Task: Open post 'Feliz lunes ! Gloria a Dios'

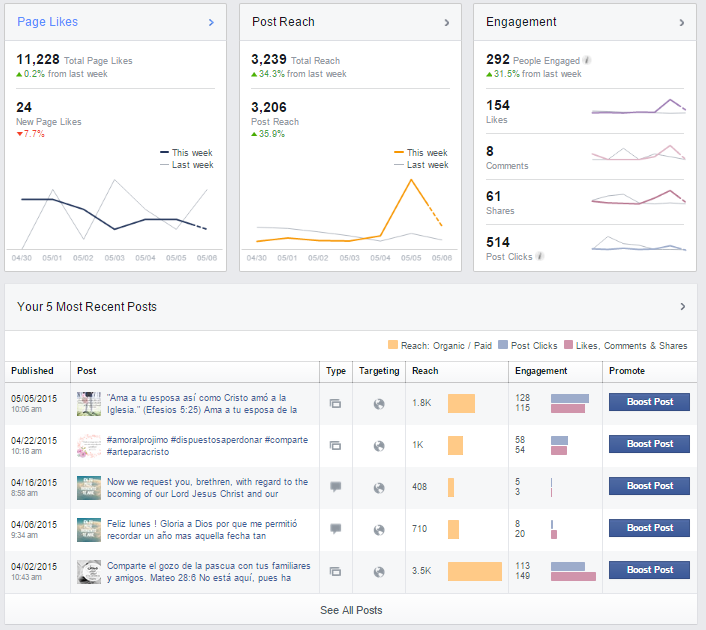Action: click(x=202, y=530)
